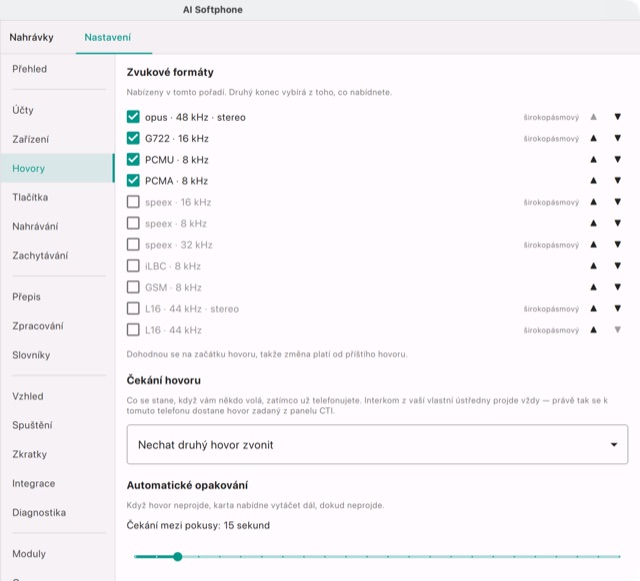The height and width of the screenshot is (581, 640).
Task: Move speex 8 kHz format up
Action: 593,223
